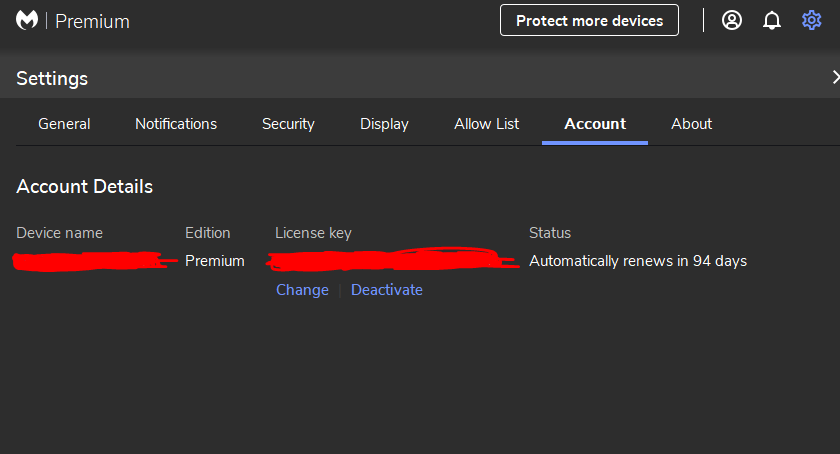
Task: Open the notifications bell icon
Action: click(x=772, y=20)
